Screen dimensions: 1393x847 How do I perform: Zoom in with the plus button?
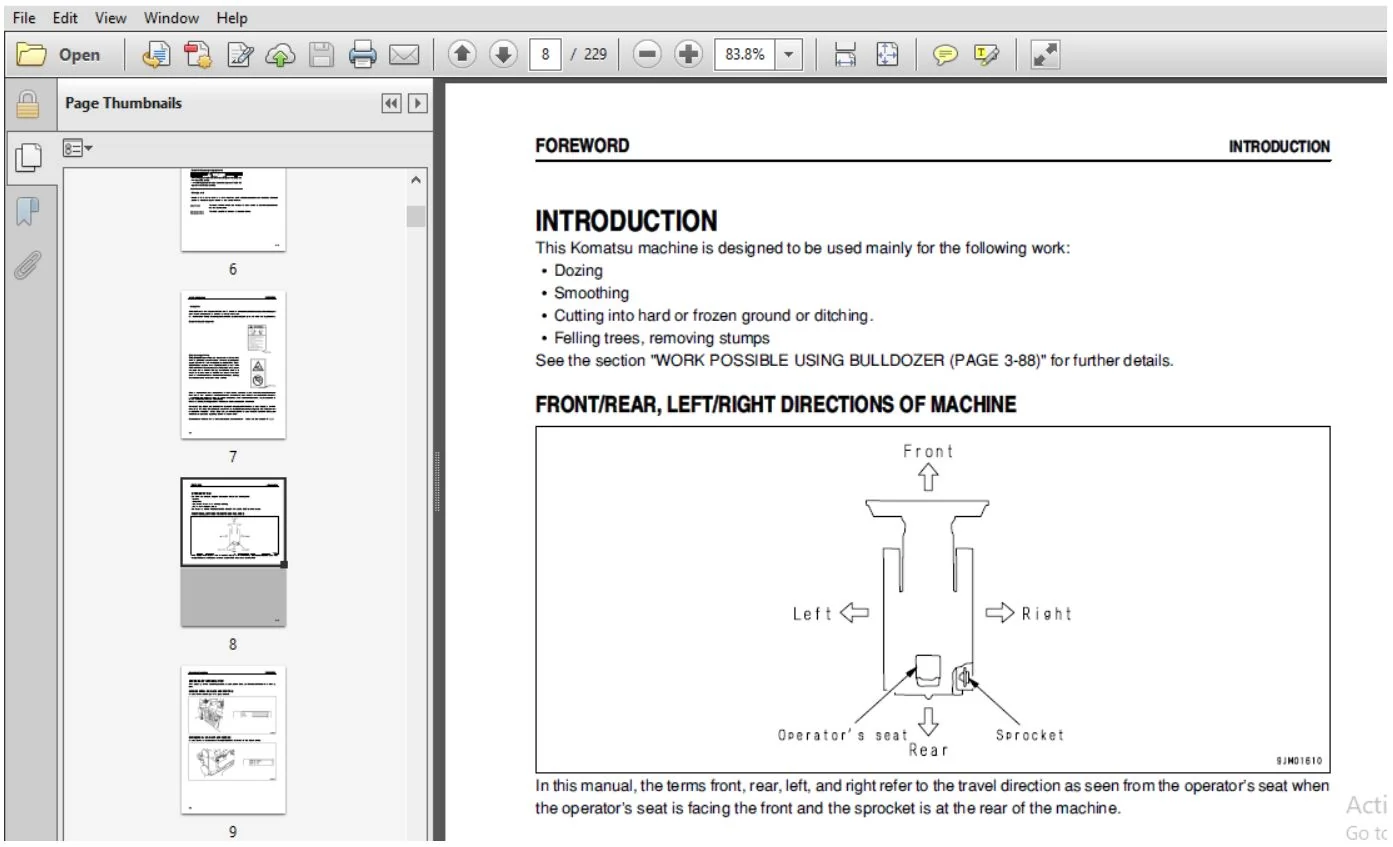tap(688, 55)
